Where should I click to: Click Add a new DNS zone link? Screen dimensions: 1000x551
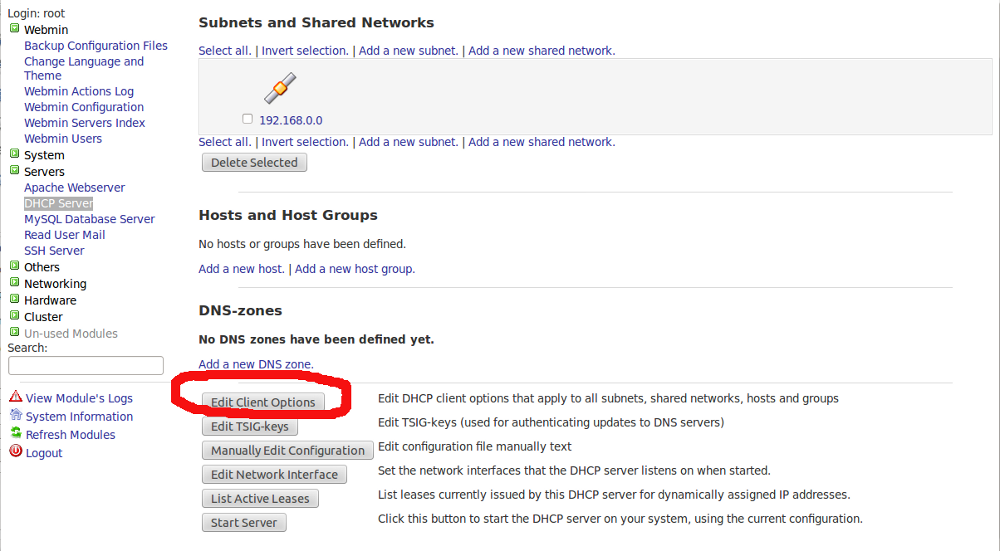(256, 364)
